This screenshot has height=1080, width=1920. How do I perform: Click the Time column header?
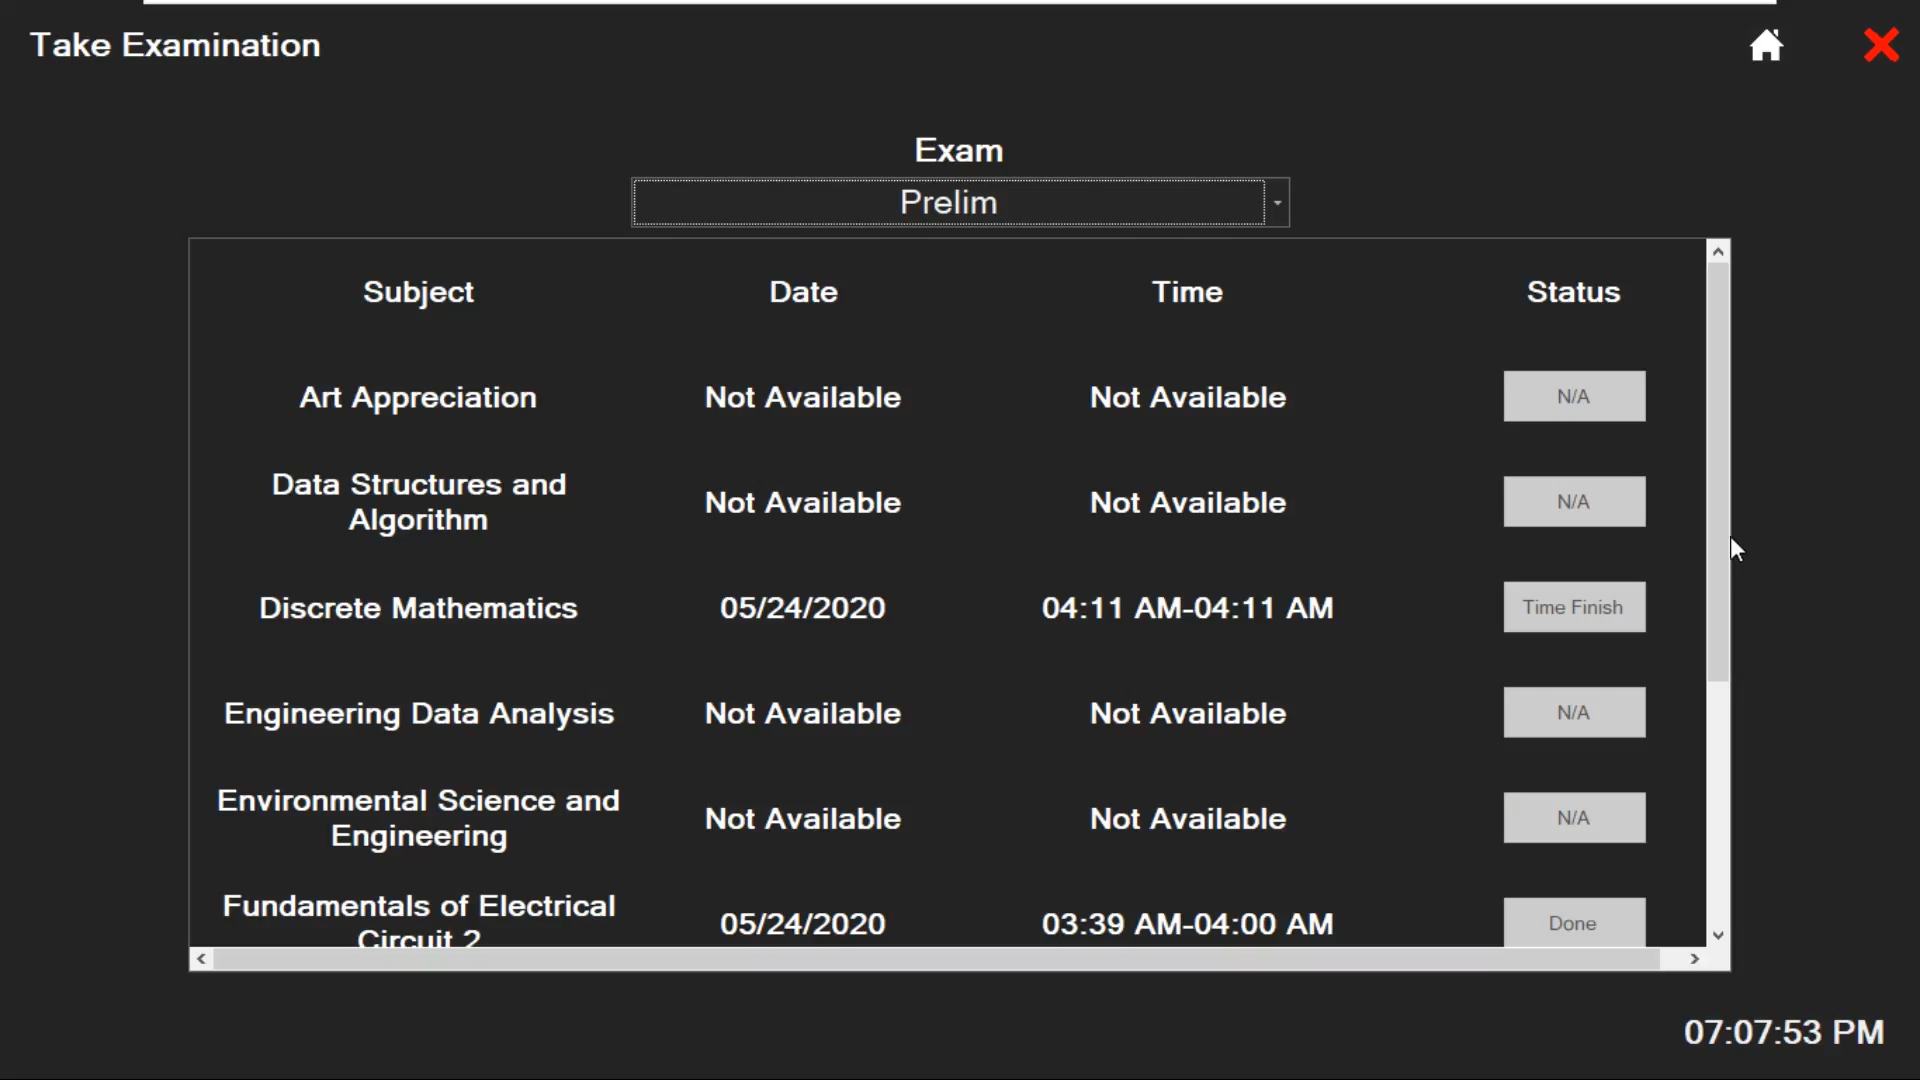pyautogui.click(x=1187, y=292)
